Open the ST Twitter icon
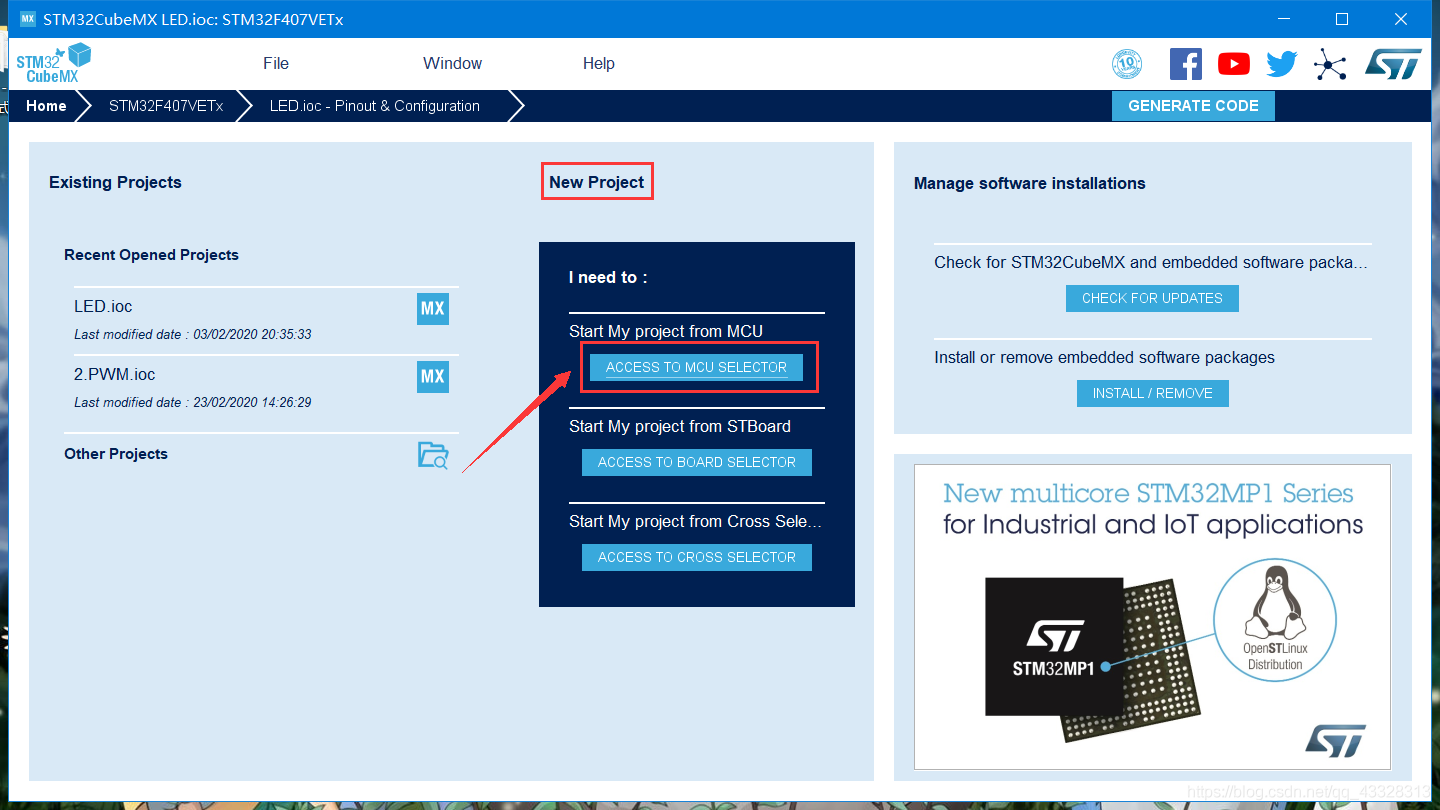 [x=1282, y=64]
